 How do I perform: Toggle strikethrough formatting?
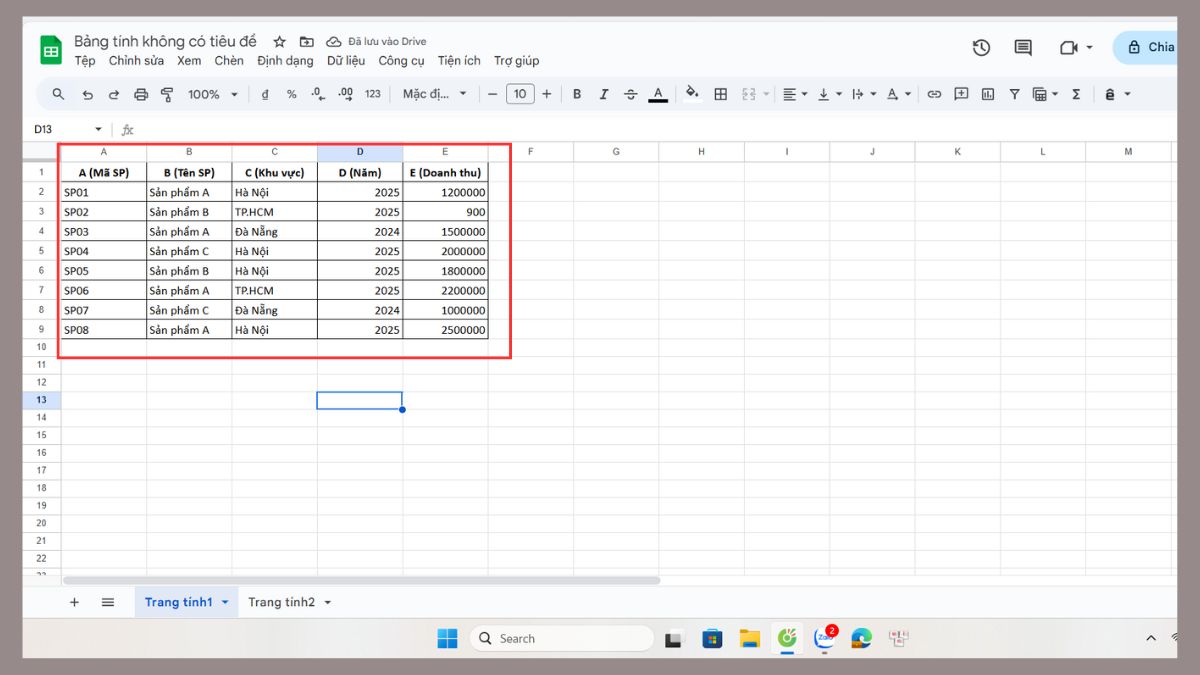pyautogui.click(x=631, y=94)
